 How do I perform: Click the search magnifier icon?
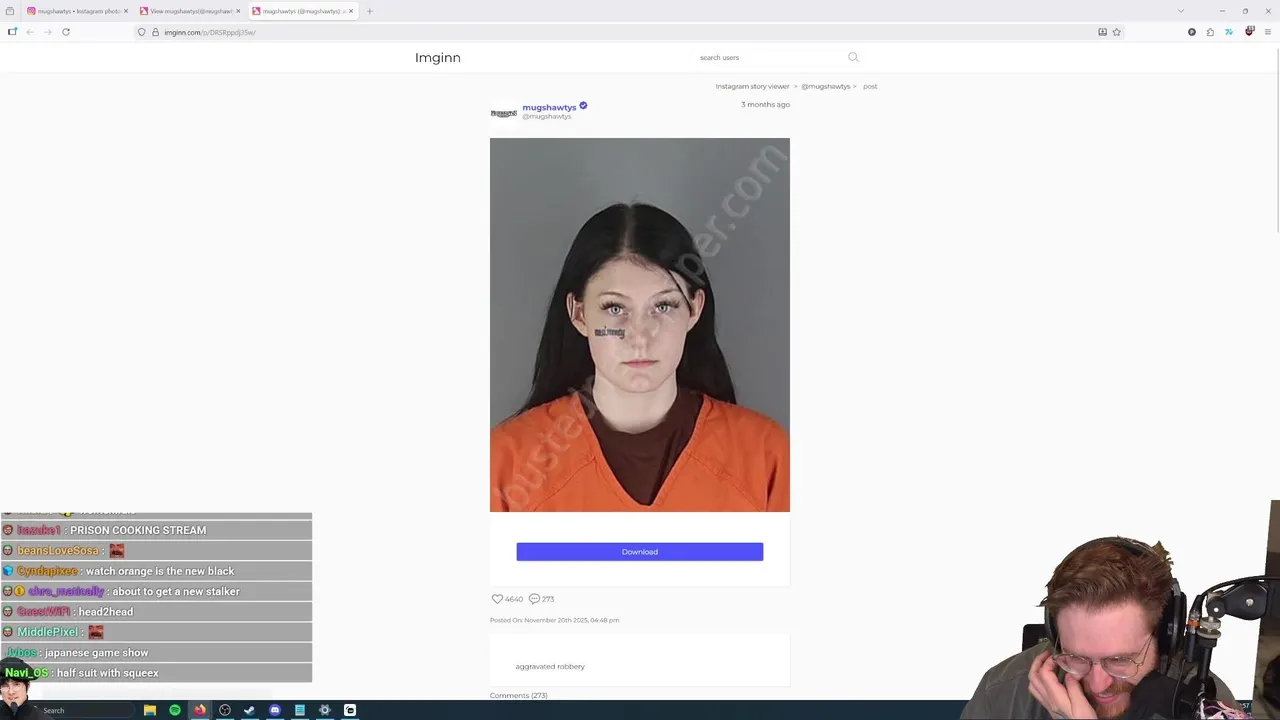coord(853,57)
